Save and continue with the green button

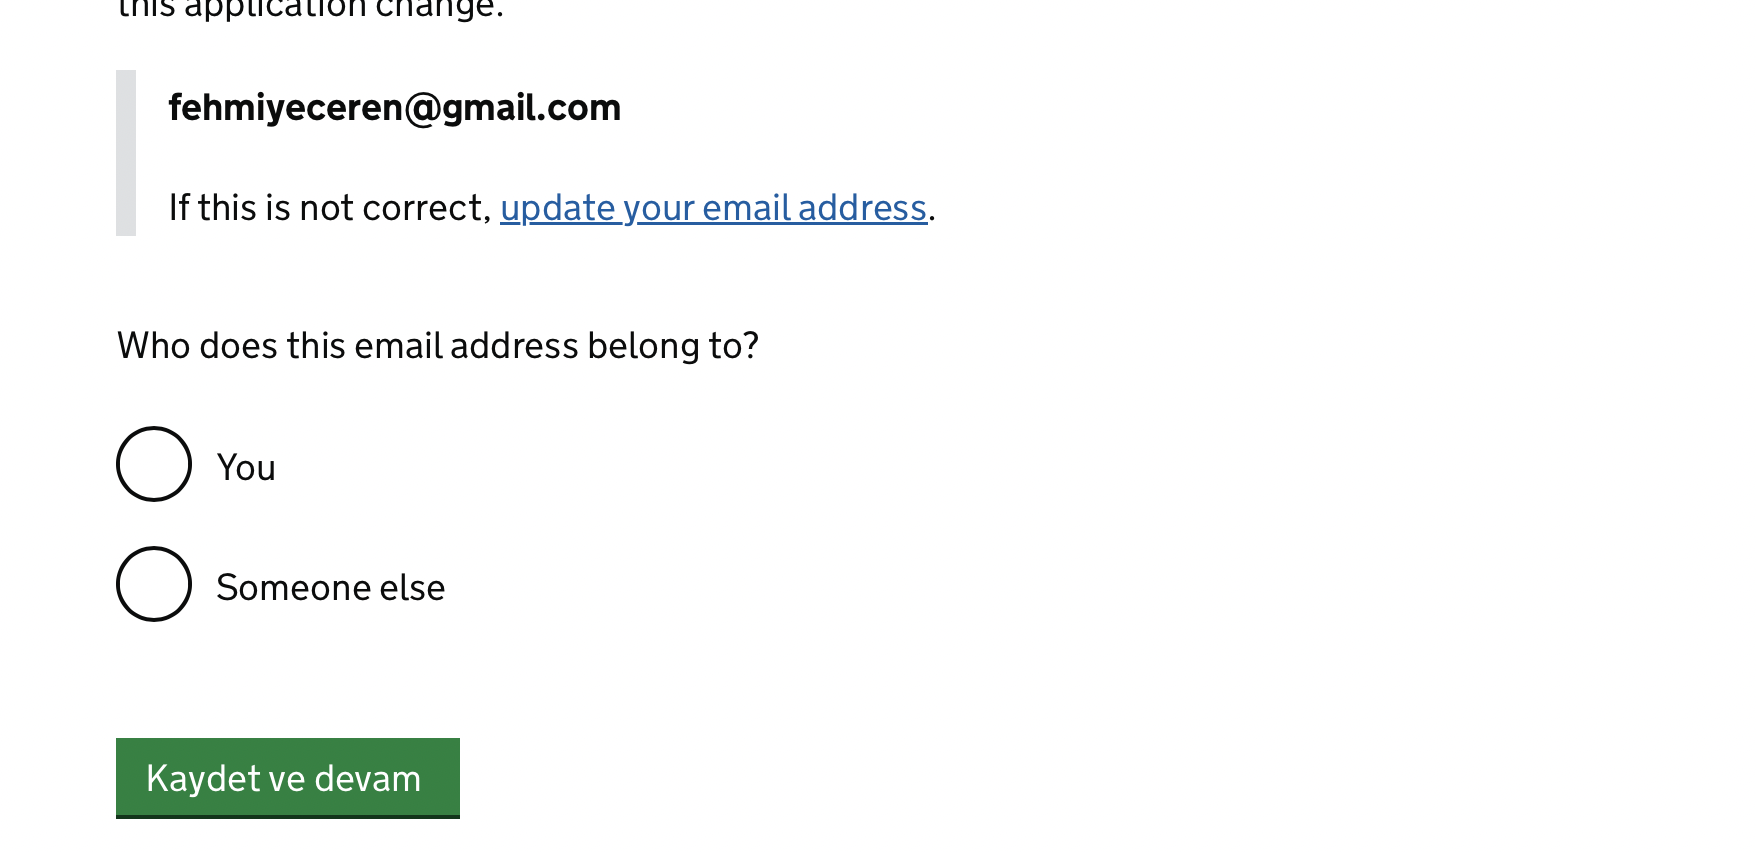(288, 778)
